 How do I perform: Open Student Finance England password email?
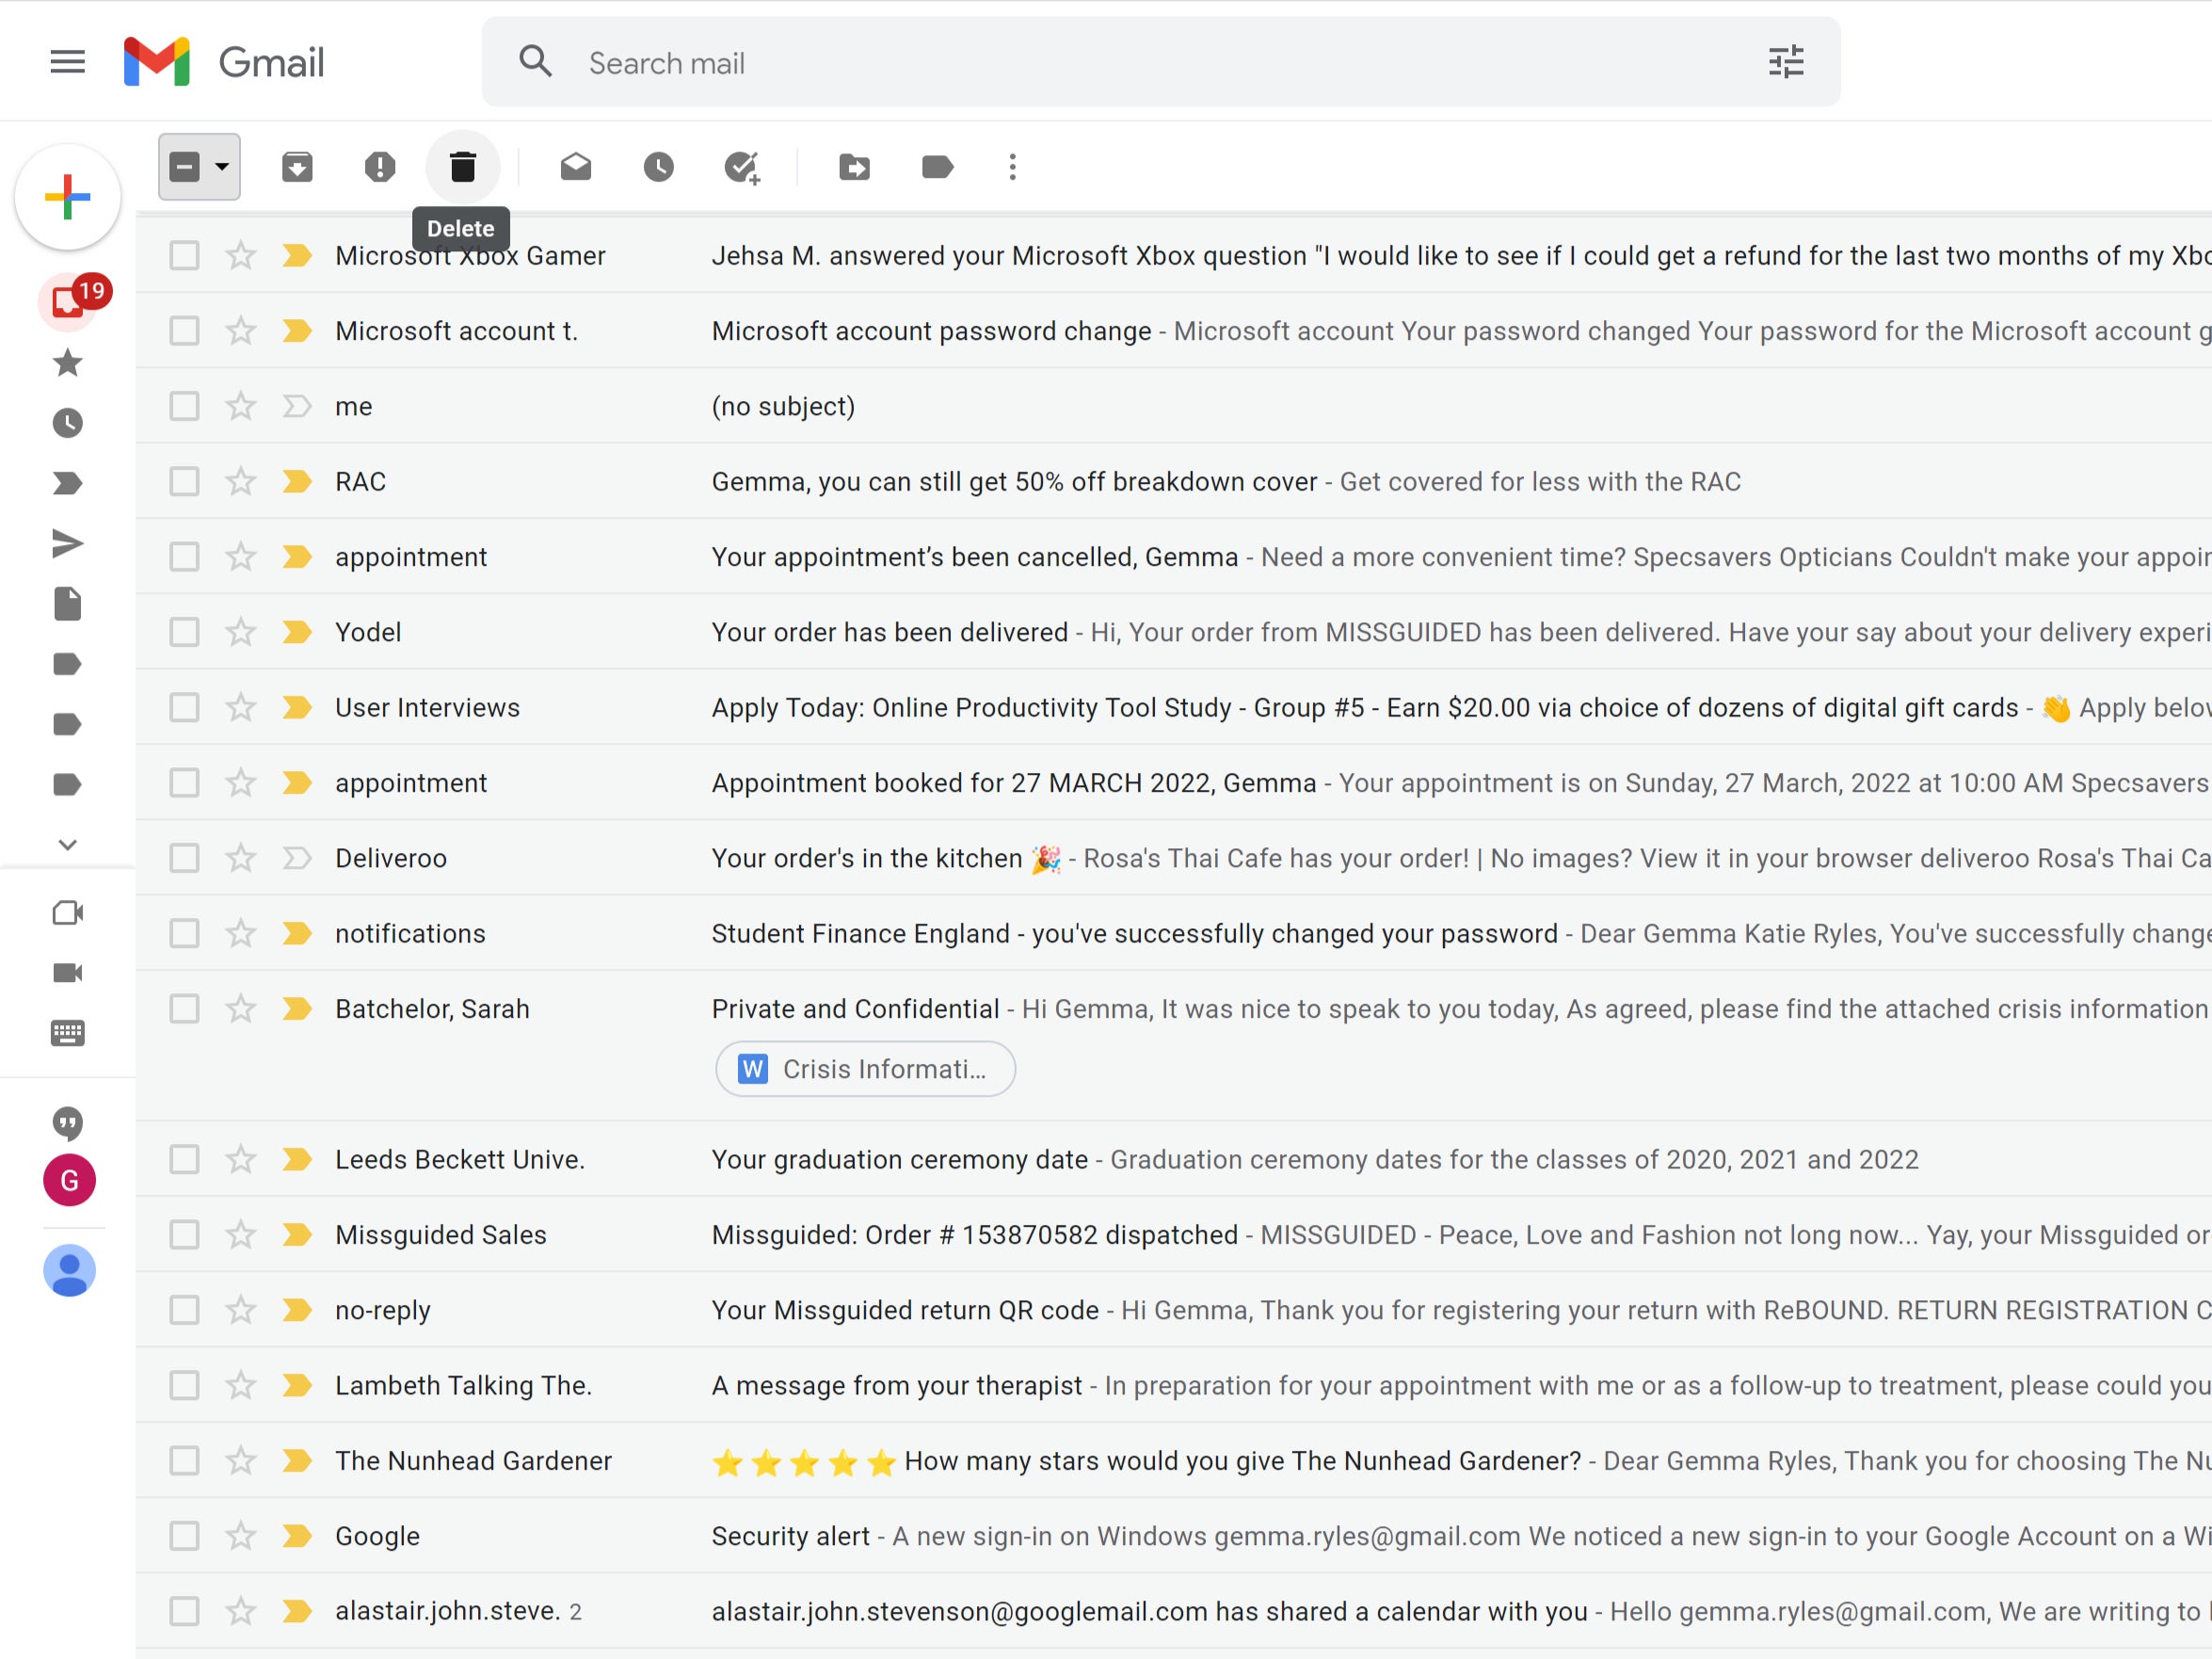point(1174,934)
